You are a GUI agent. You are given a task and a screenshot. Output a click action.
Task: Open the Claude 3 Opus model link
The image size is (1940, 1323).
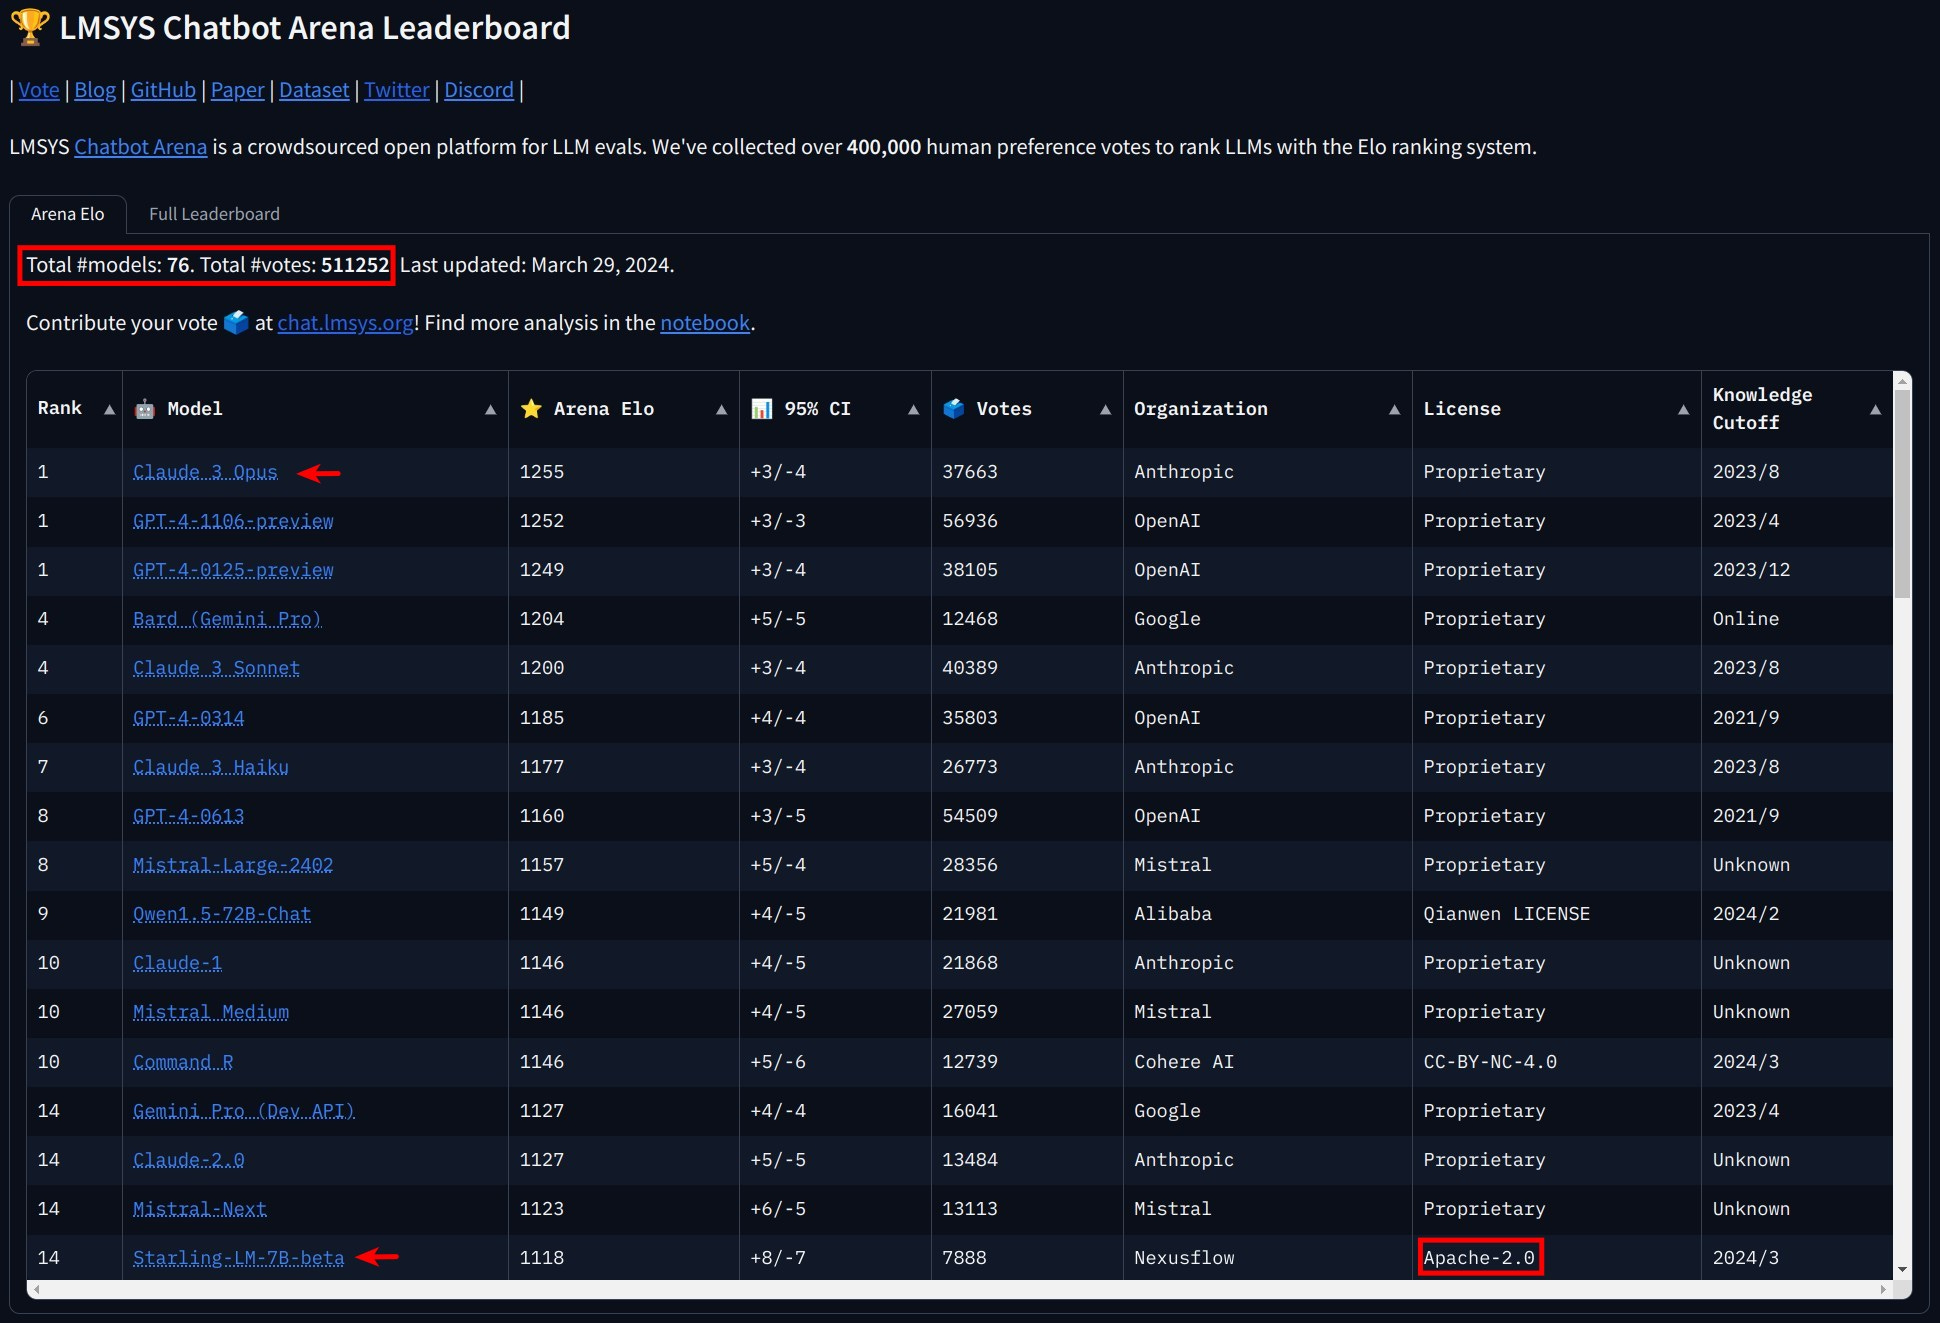point(205,472)
